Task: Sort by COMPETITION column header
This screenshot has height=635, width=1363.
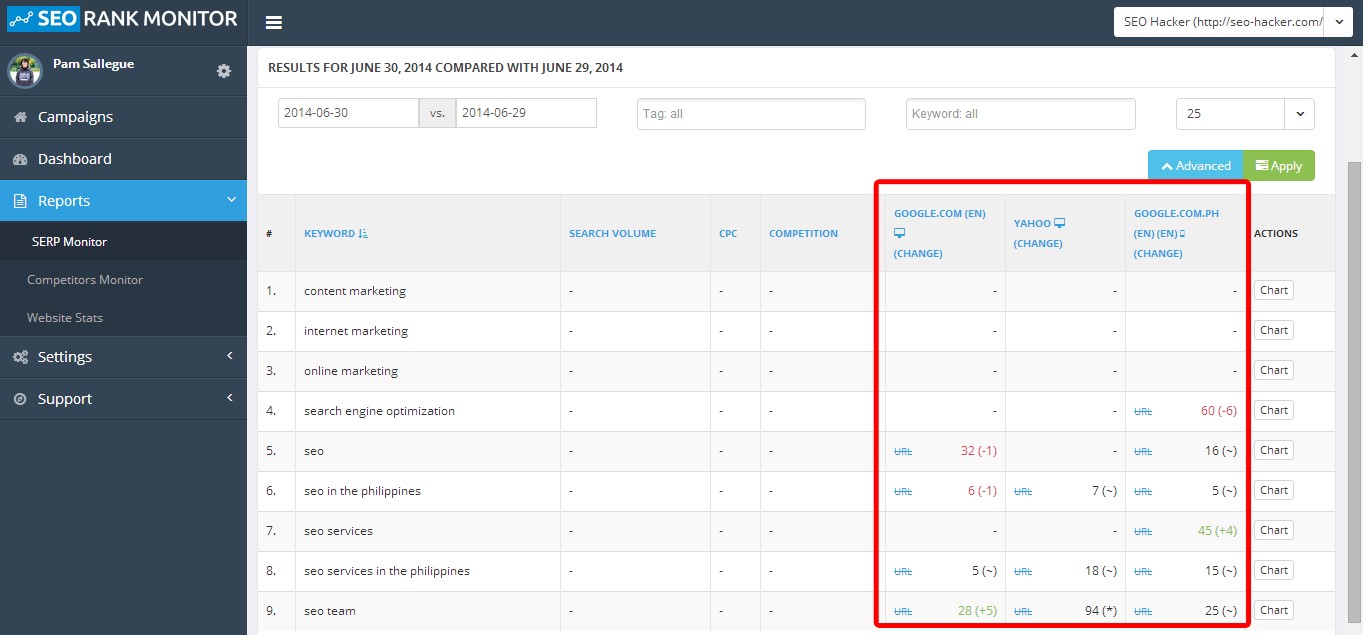Action: [x=803, y=233]
